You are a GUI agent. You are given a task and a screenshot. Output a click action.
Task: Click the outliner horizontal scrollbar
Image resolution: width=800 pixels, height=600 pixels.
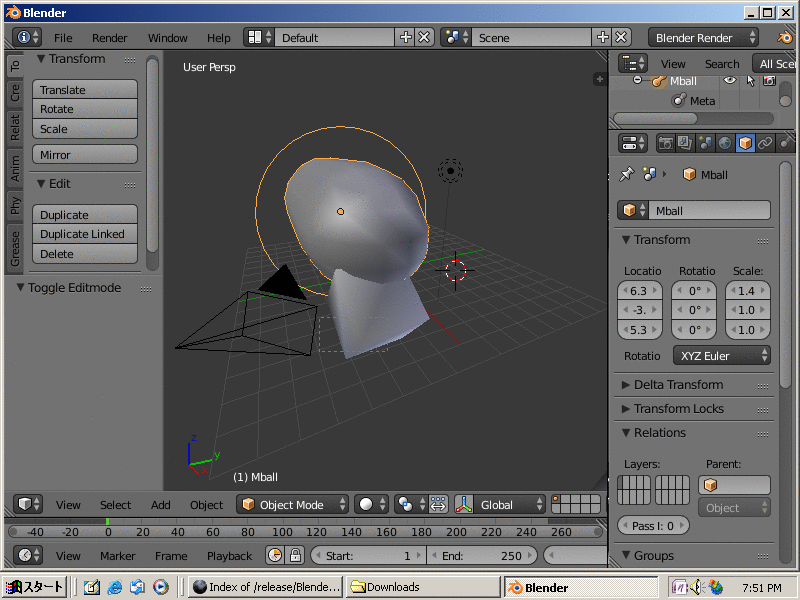pyautogui.click(x=655, y=118)
